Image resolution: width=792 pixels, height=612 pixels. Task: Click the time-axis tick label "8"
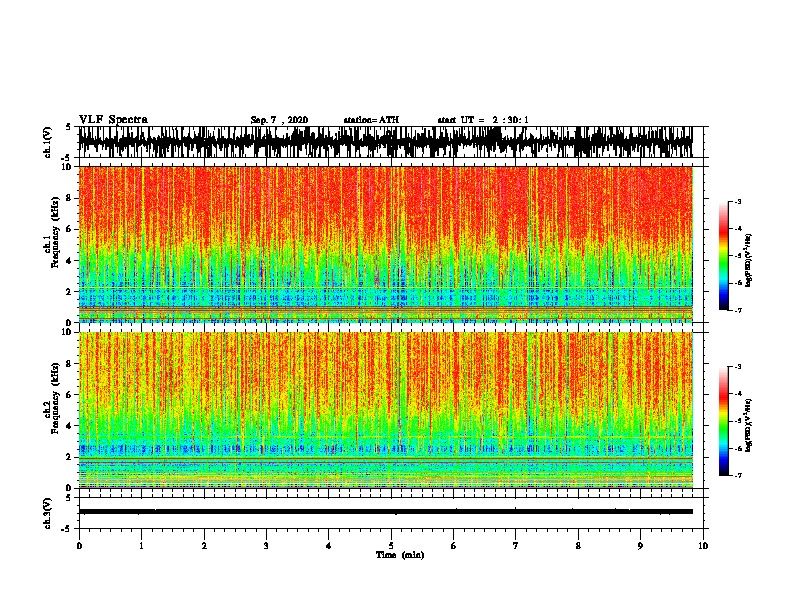(578, 545)
